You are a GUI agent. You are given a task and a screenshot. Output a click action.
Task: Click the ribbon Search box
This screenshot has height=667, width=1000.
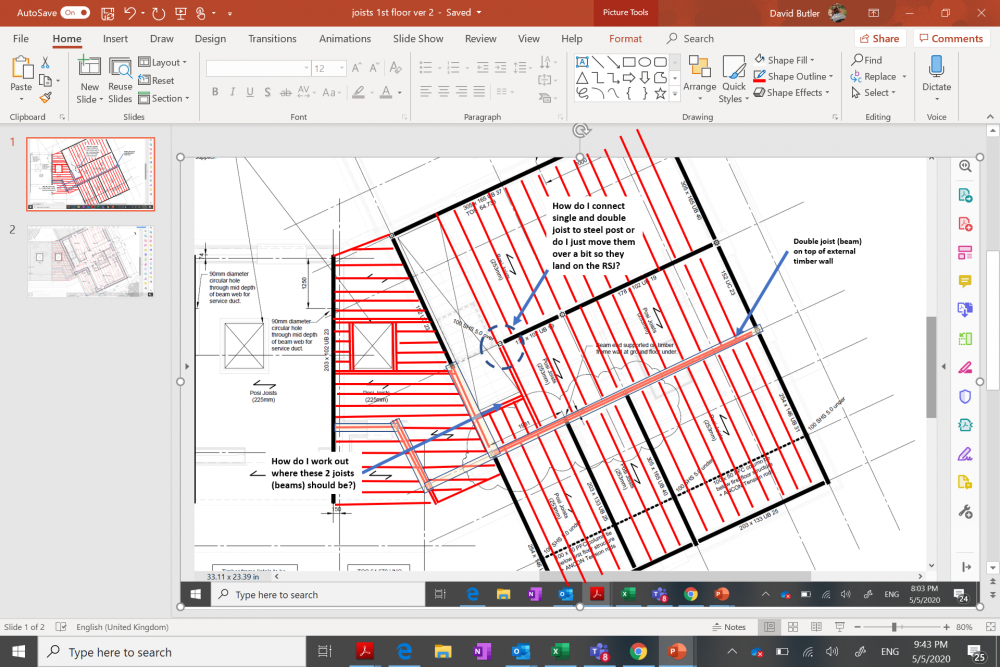click(691, 38)
